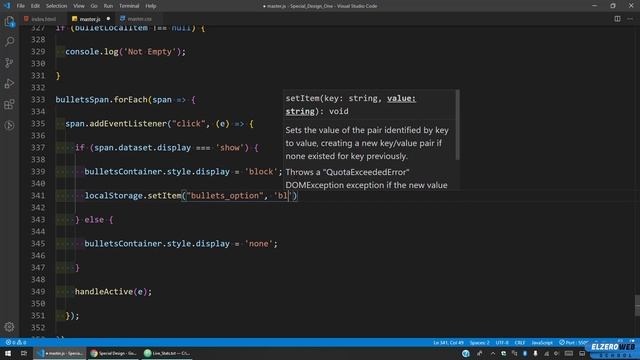Viewport: 640px width, 360px height.
Task: Open the Selection menu
Action: coord(56,6)
